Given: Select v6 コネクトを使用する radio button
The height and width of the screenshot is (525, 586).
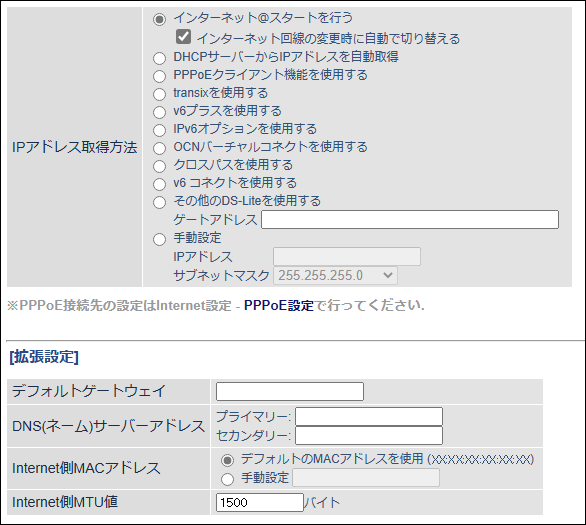Looking at the screenshot, I should (159, 184).
